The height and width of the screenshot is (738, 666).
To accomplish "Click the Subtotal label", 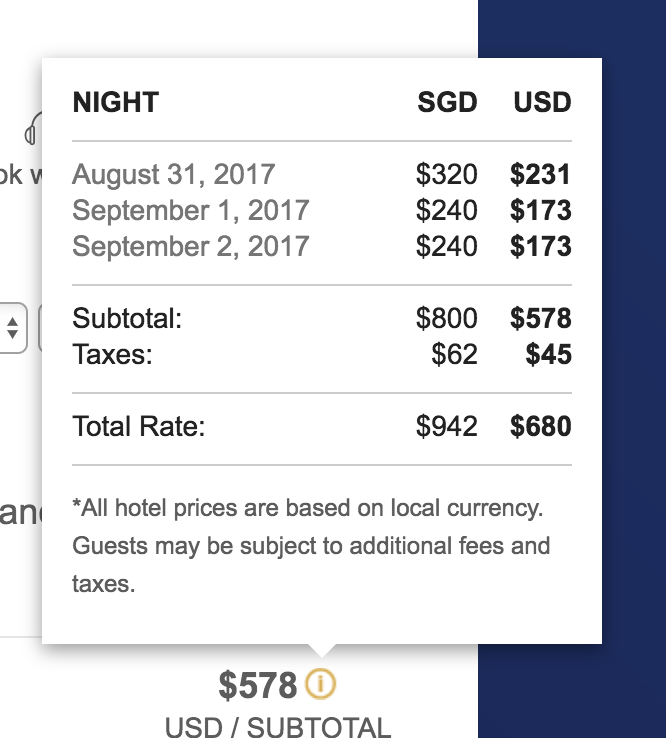I will (x=127, y=318).
